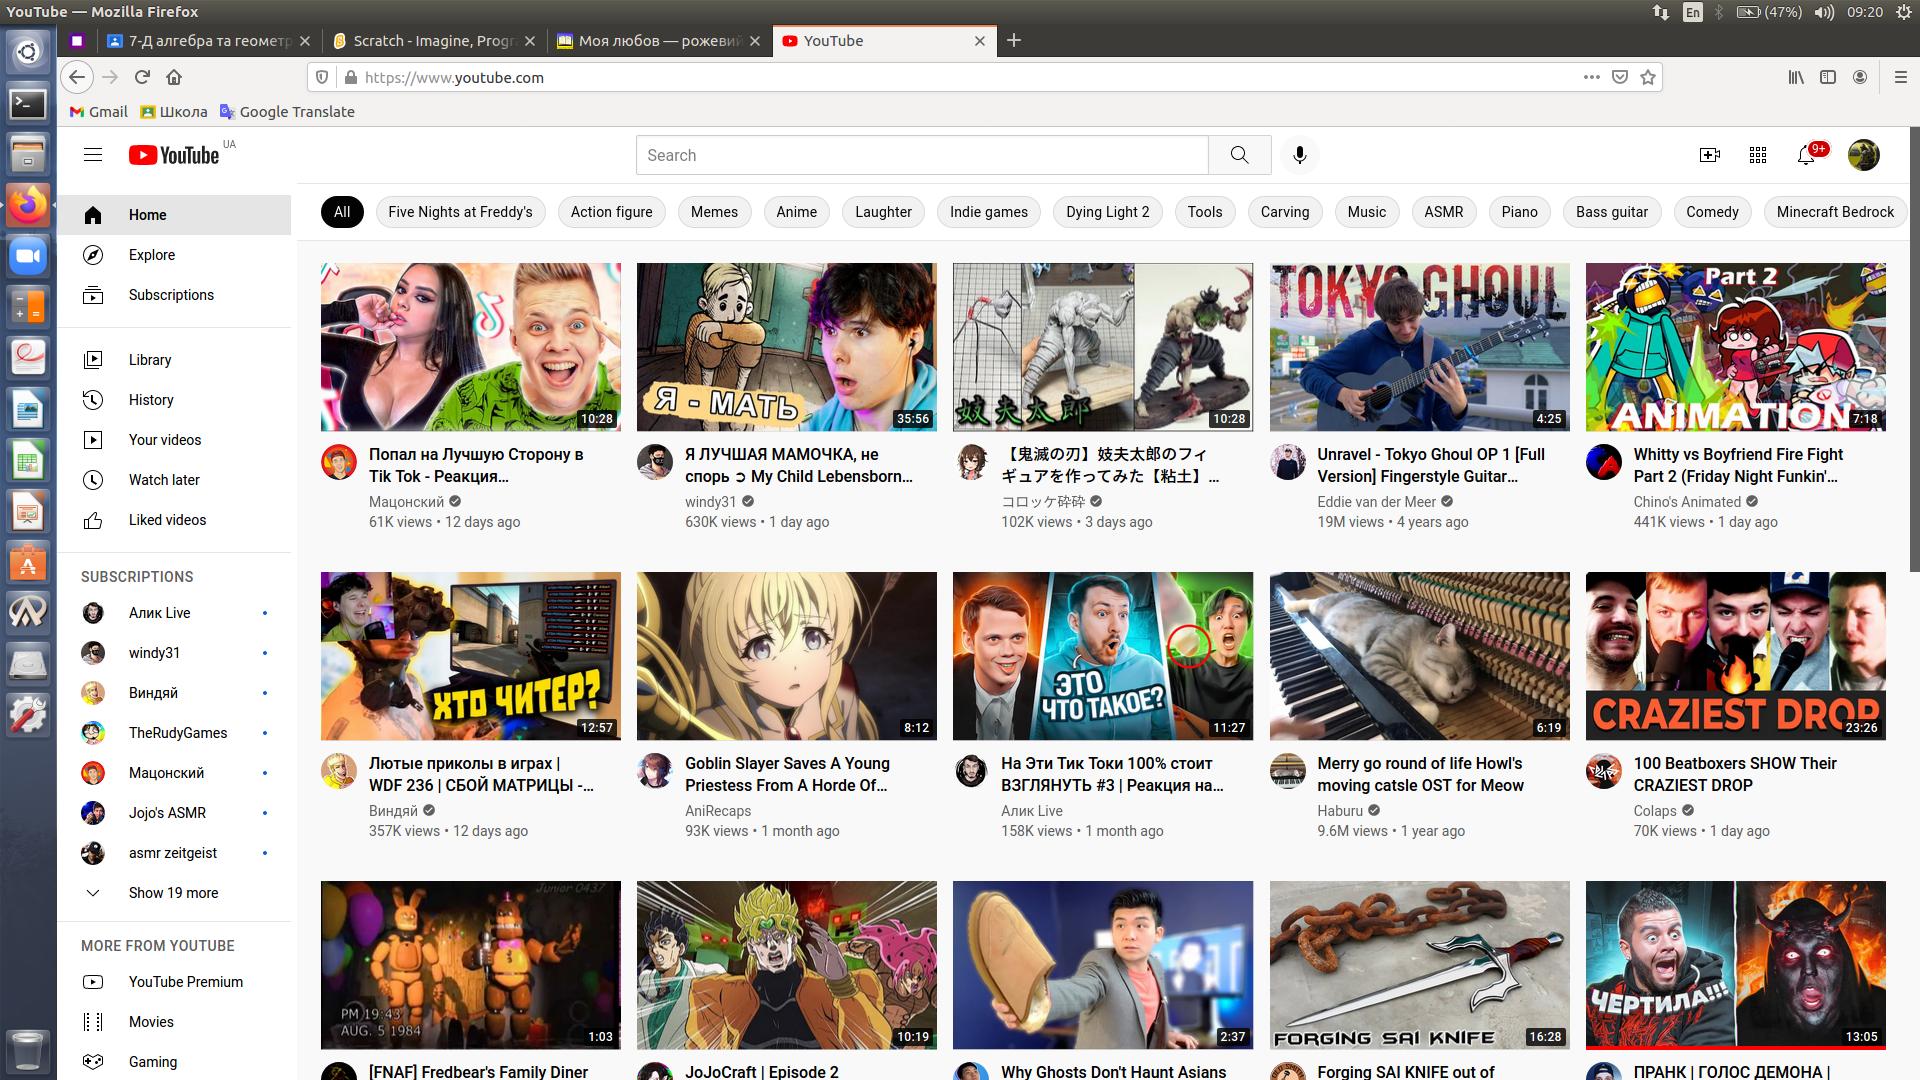Open Liked videos in sidebar
Viewport: 1920px width, 1080px height.
point(167,520)
